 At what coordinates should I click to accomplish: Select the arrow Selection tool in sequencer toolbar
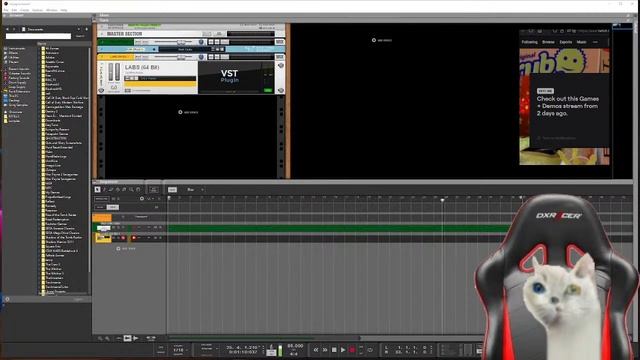(x=97, y=189)
